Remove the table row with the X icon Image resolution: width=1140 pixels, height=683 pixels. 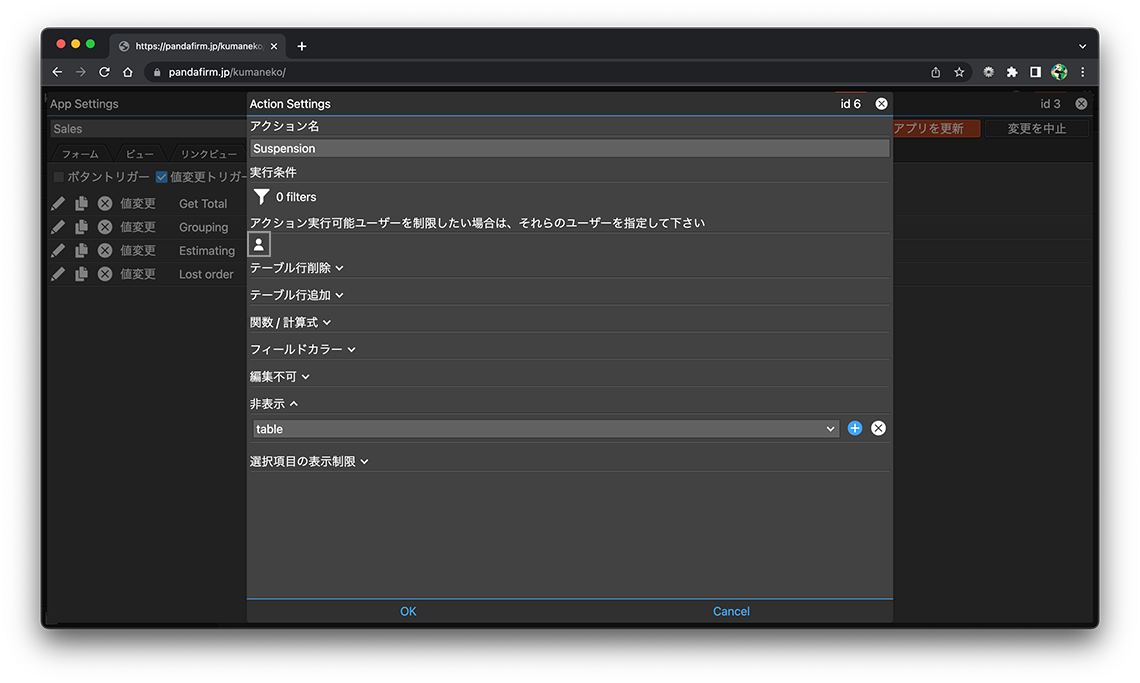click(878, 428)
